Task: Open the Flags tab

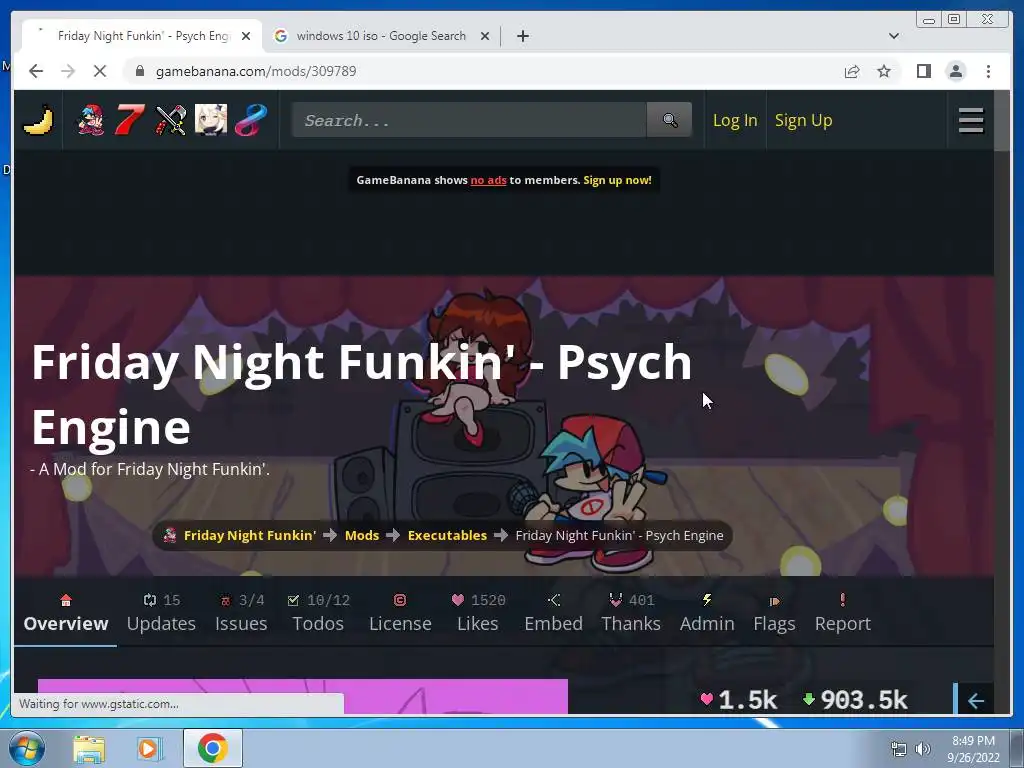Action: click(x=774, y=613)
